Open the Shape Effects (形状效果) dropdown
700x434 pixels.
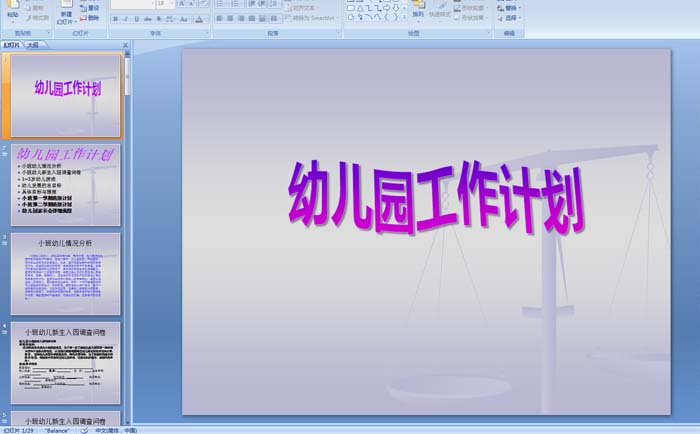click(x=470, y=18)
